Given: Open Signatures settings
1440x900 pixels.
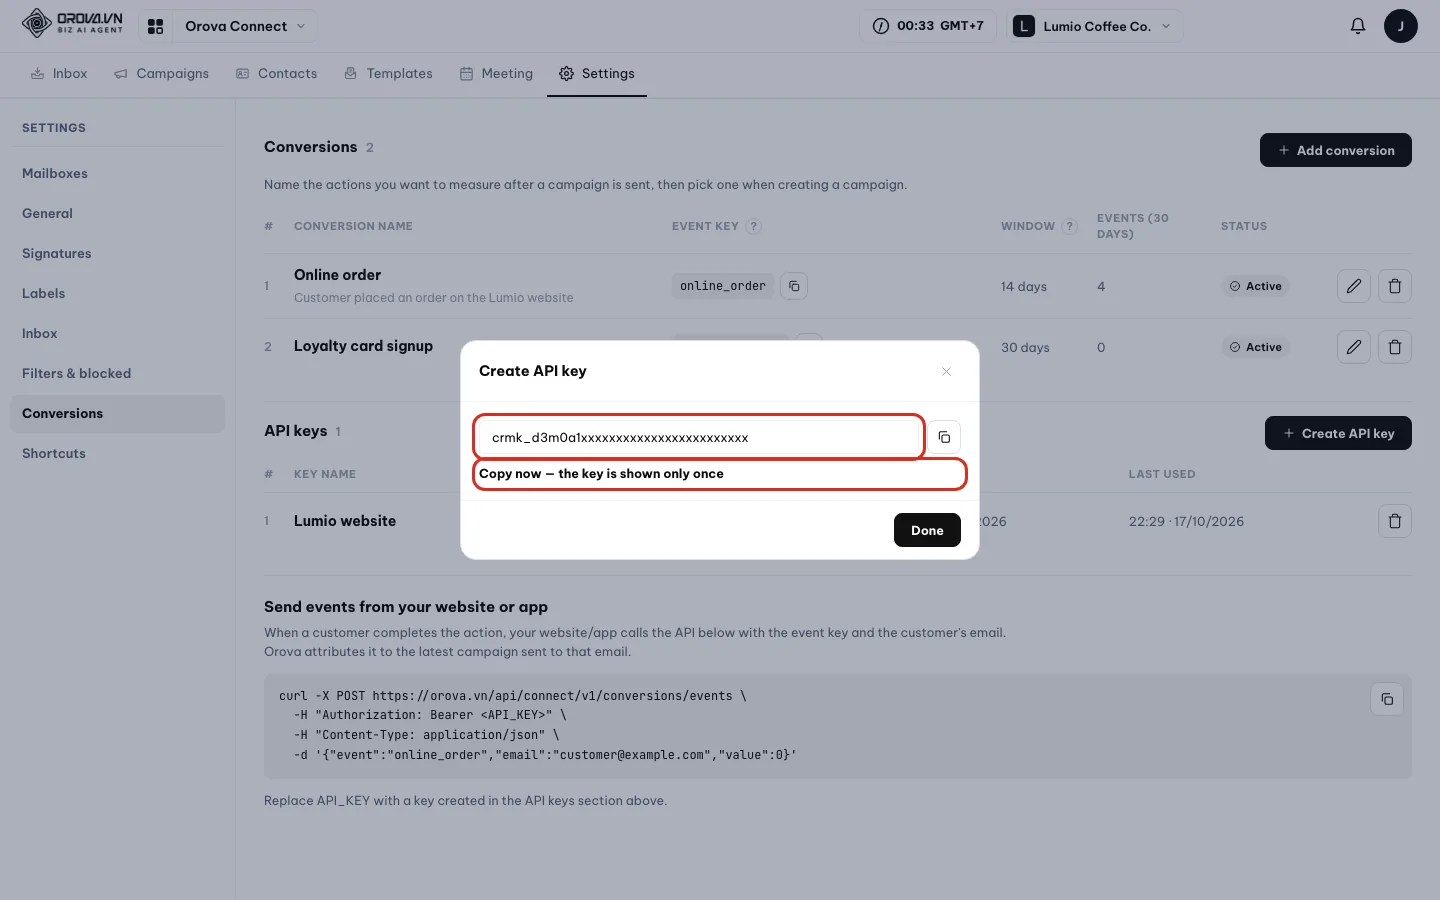Looking at the screenshot, I should pyautogui.click(x=117, y=253).
